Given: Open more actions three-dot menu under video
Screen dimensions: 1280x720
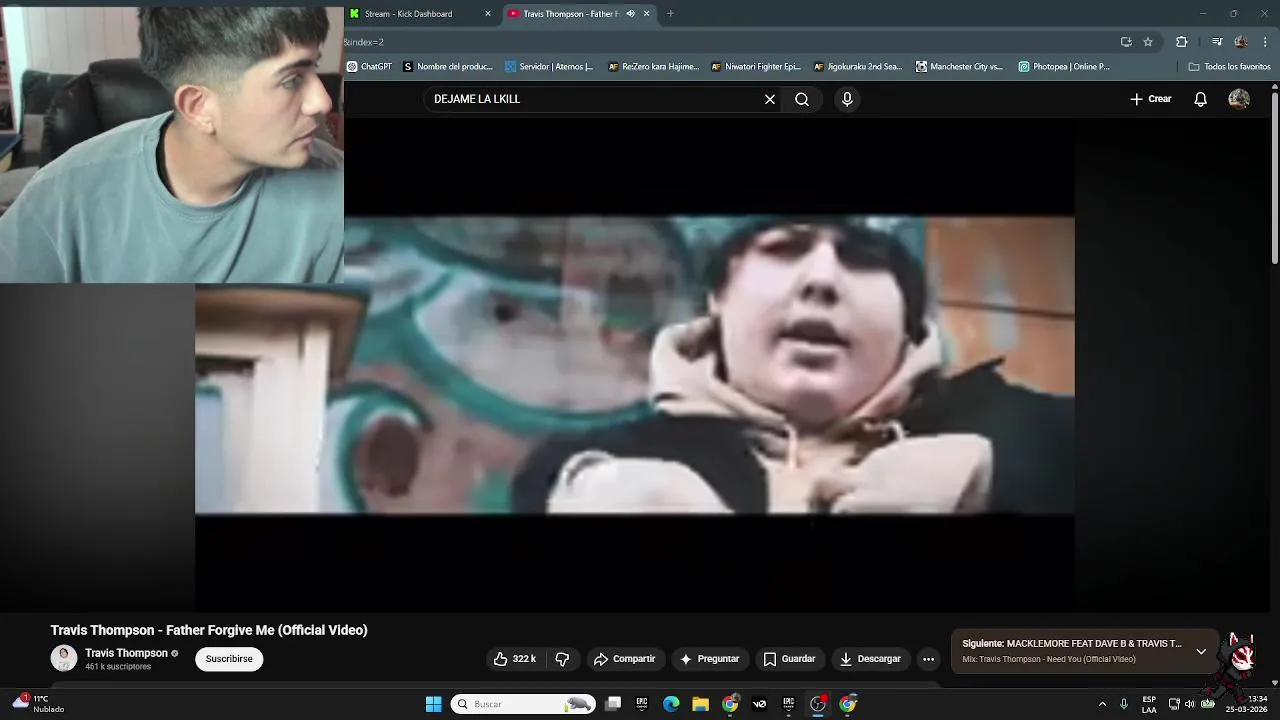Looking at the screenshot, I should (928, 659).
